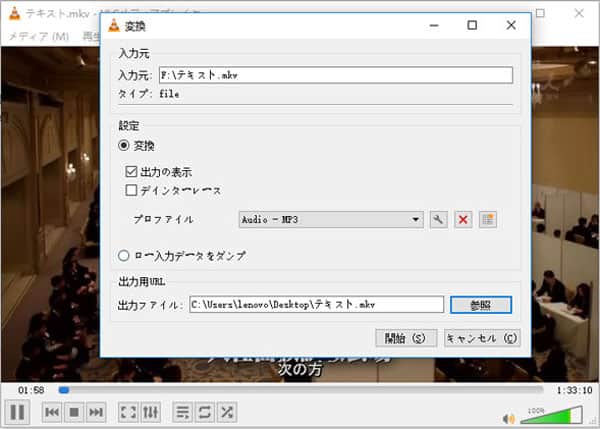
Task: Click the 出力ファイル destination path field
Action: [316, 305]
